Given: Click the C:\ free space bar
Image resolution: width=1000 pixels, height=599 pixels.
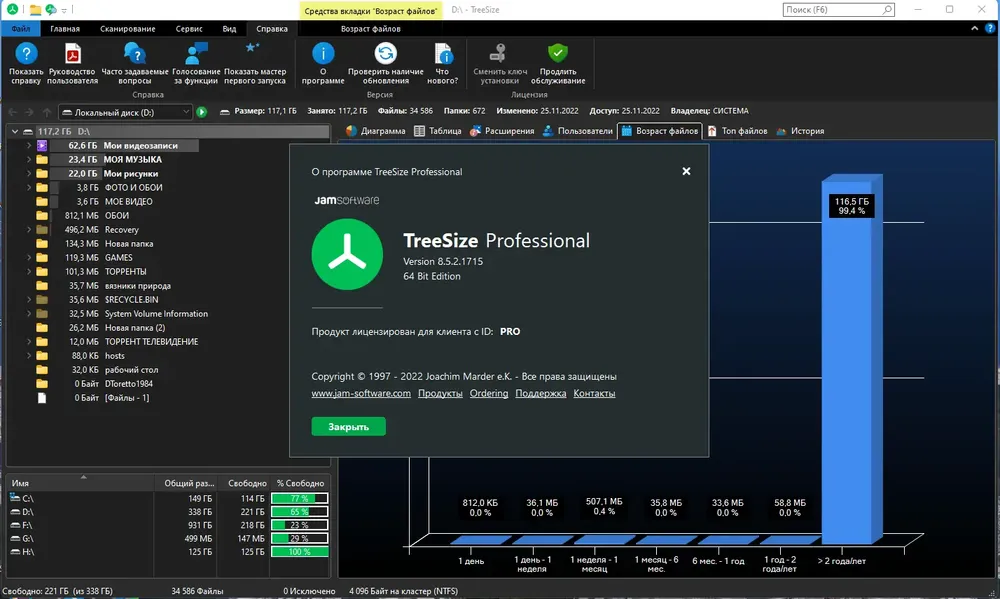Looking at the screenshot, I should coord(300,498).
